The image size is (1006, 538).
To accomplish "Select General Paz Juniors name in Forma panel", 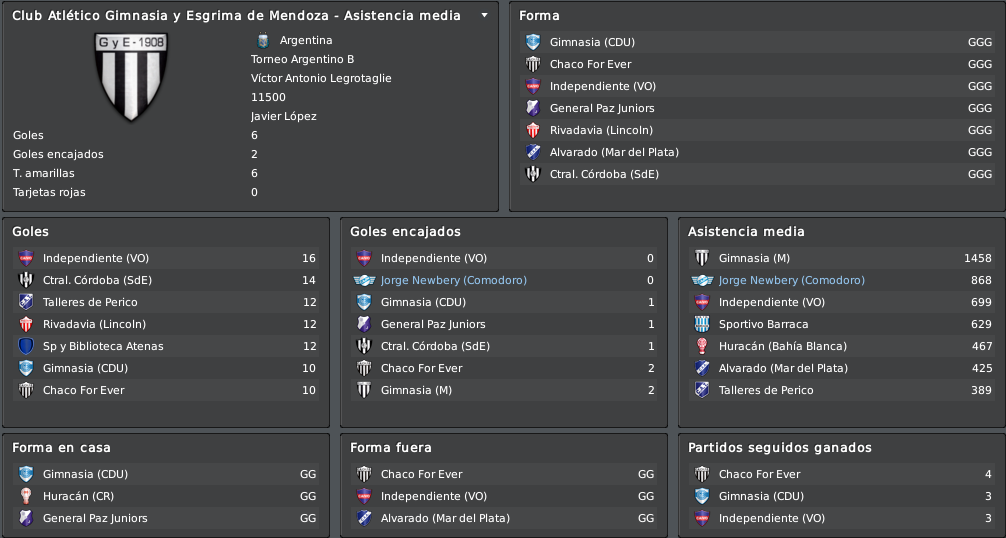I will pos(602,108).
